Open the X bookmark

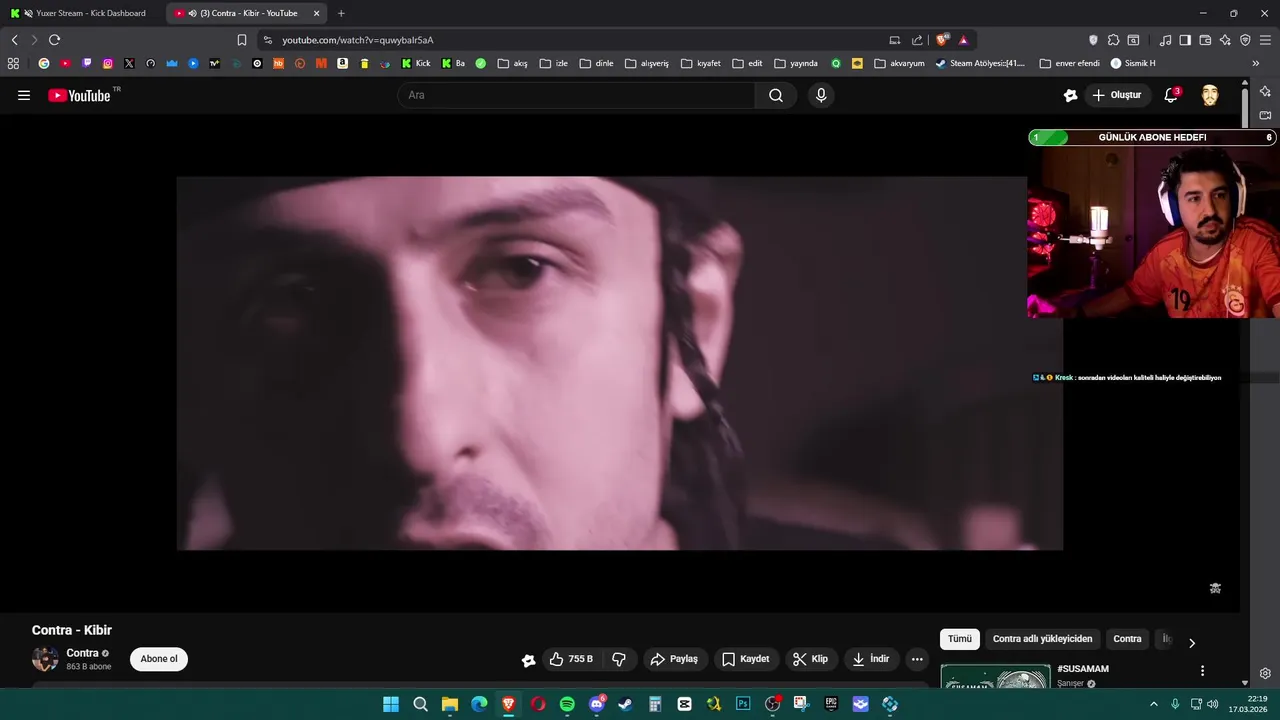point(129,63)
